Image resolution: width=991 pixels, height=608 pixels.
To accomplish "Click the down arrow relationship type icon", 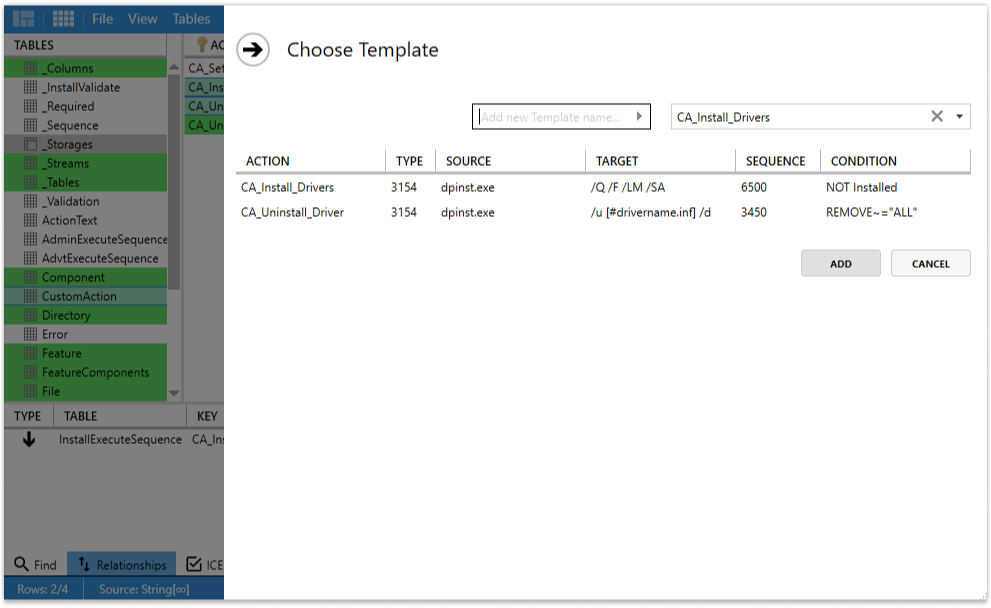I will point(29,439).
